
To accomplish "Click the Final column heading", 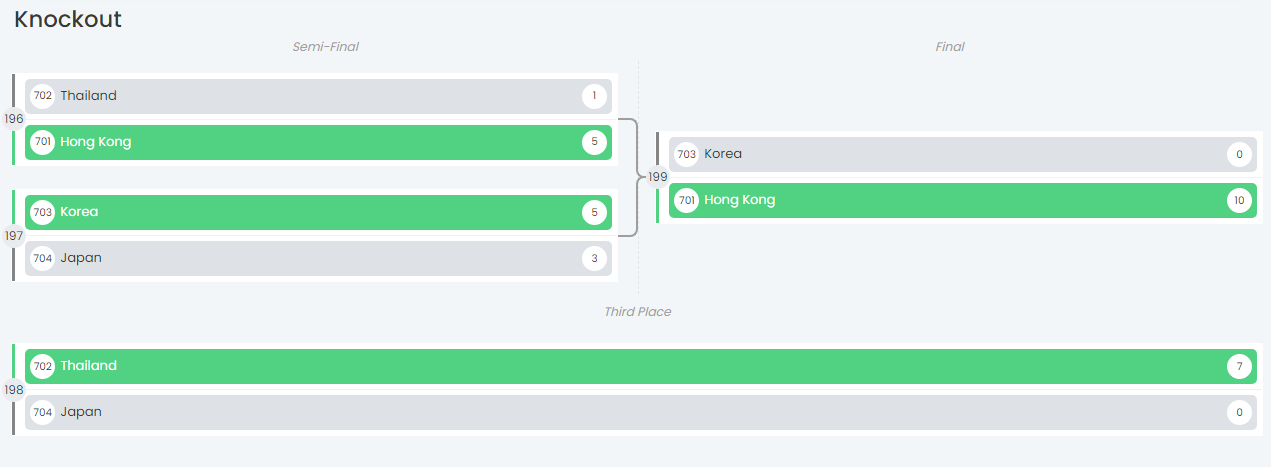I will 949,47.
